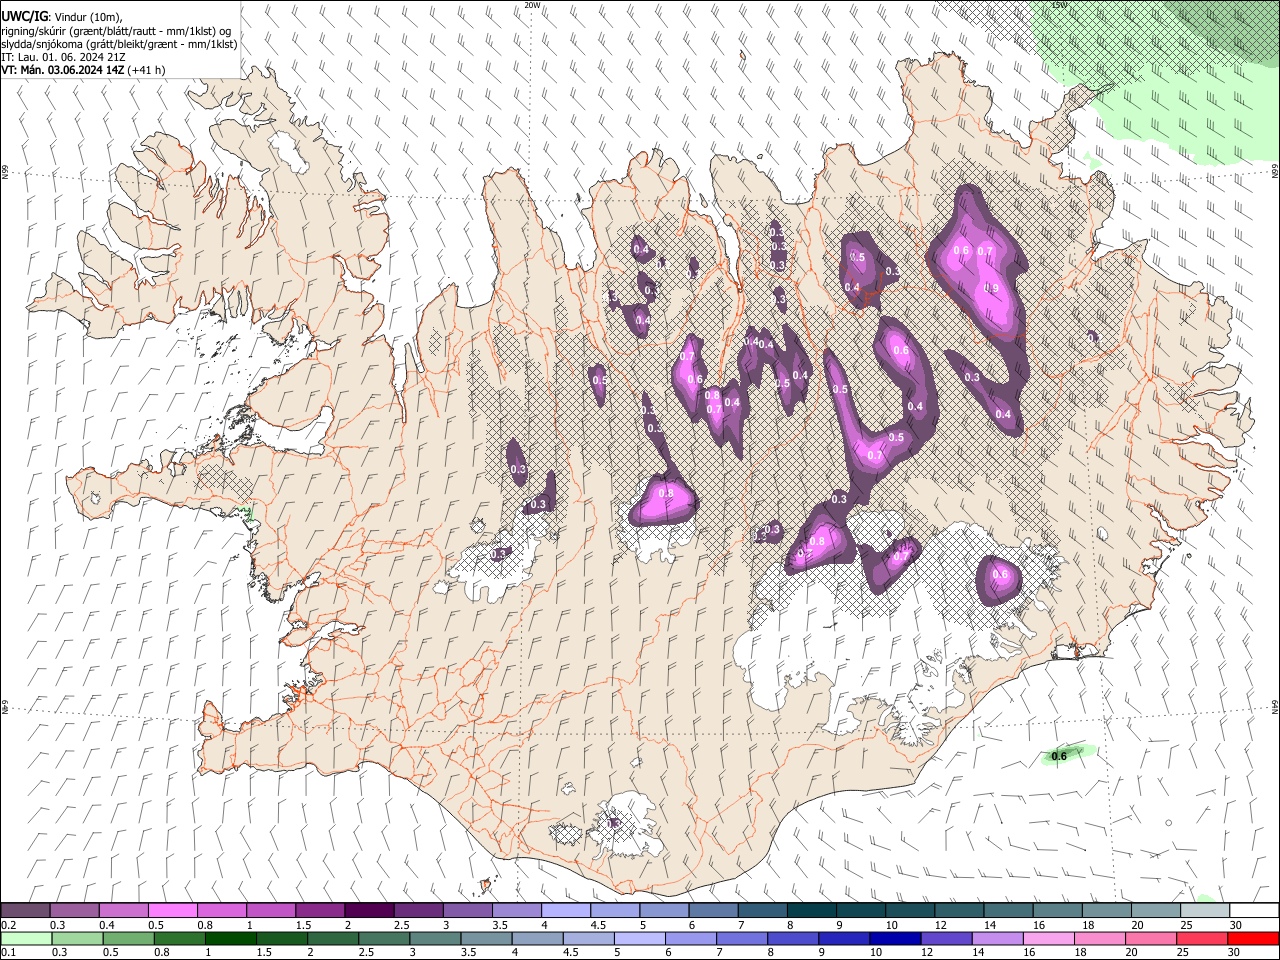Click the 0.2 label in the snow legend
Screen dimensions: 1280x960
point(8,925)
